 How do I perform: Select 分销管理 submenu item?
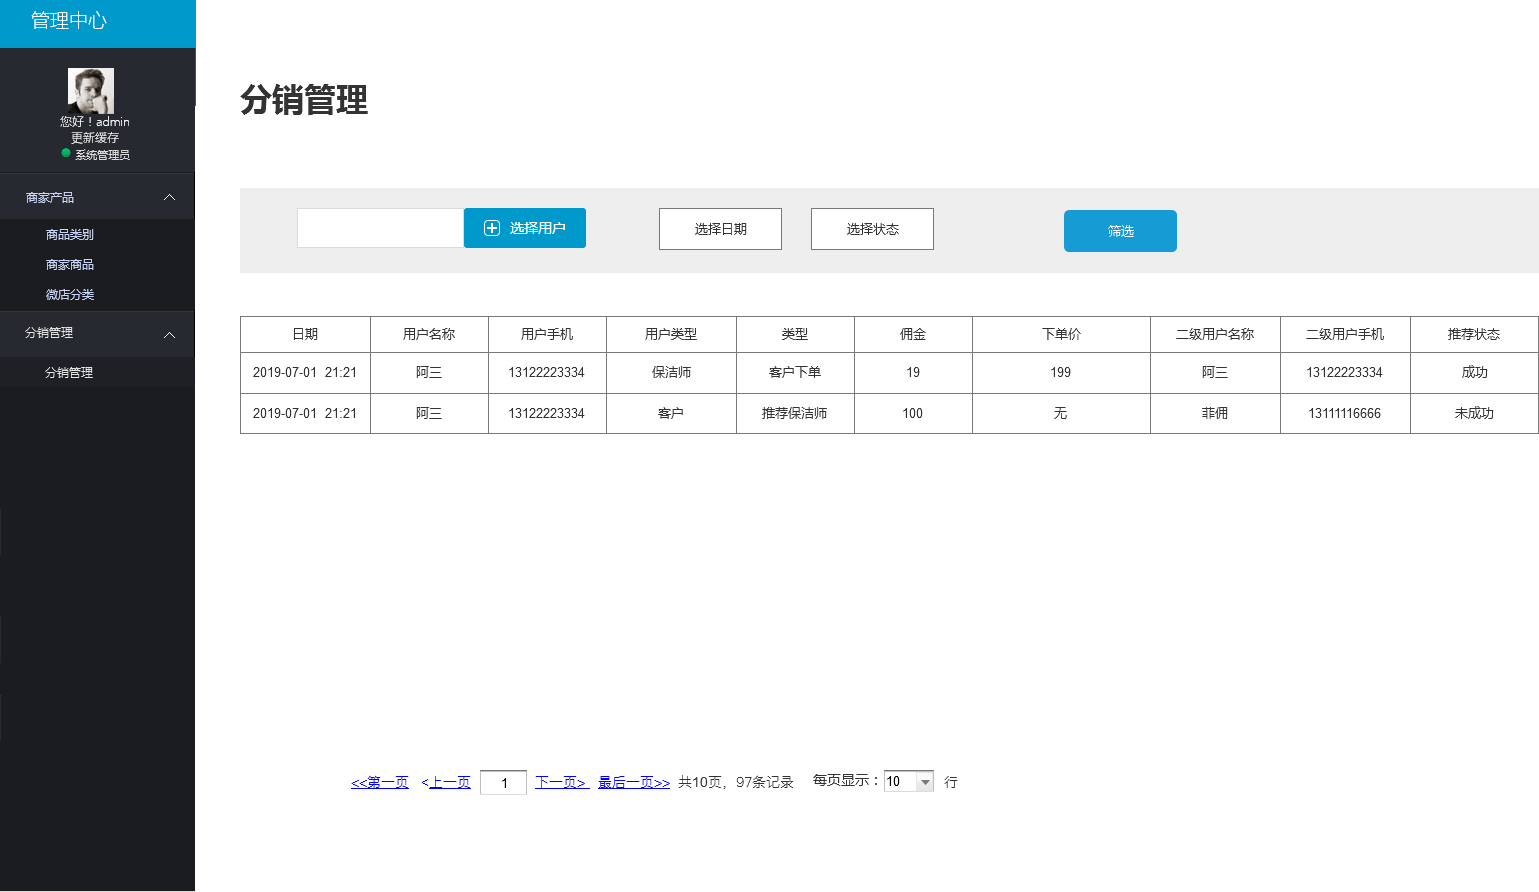coord(69,373)
